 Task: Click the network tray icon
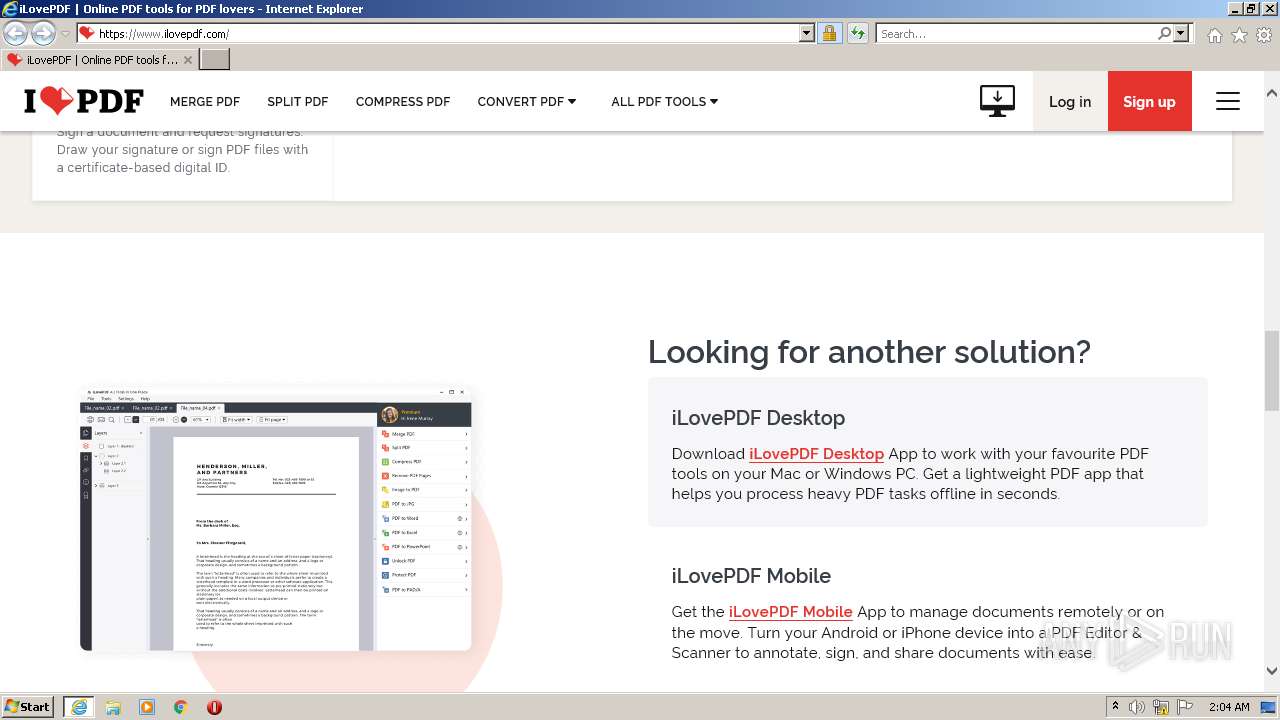pyautogui.click(x=1161, y=707)
